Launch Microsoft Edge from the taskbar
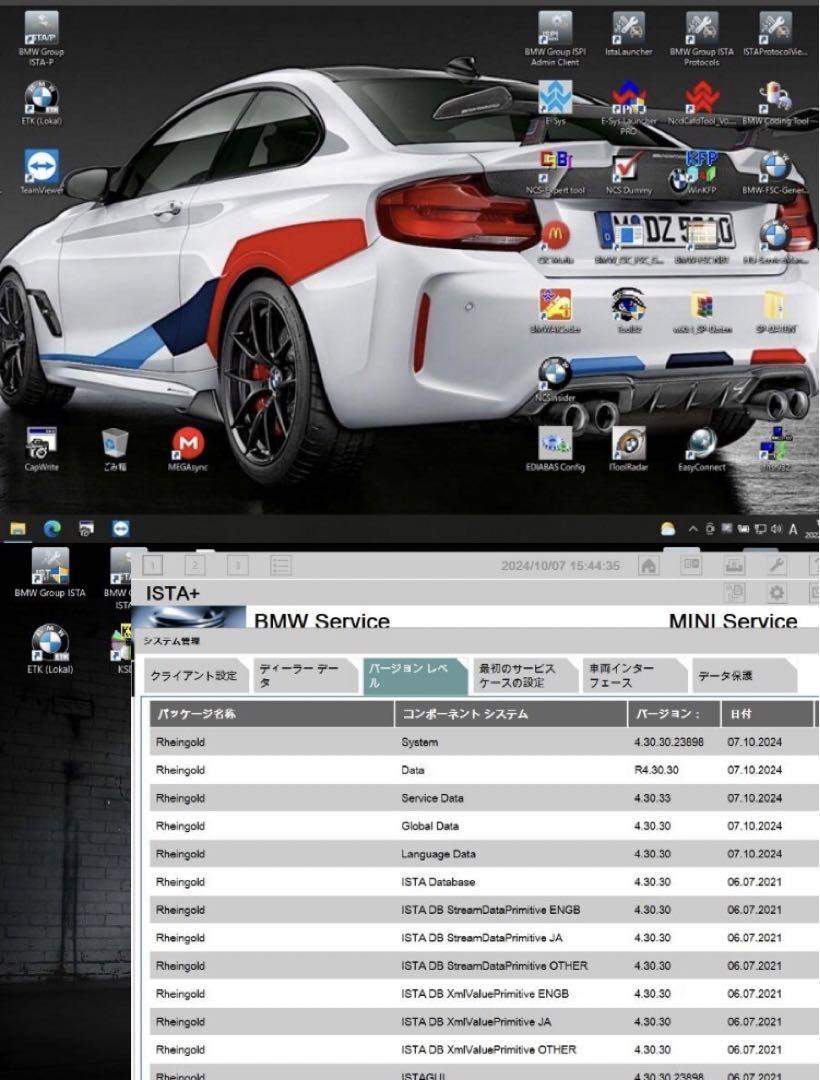The width and height of the screenshot is (820, 1080). click(52, 528)
